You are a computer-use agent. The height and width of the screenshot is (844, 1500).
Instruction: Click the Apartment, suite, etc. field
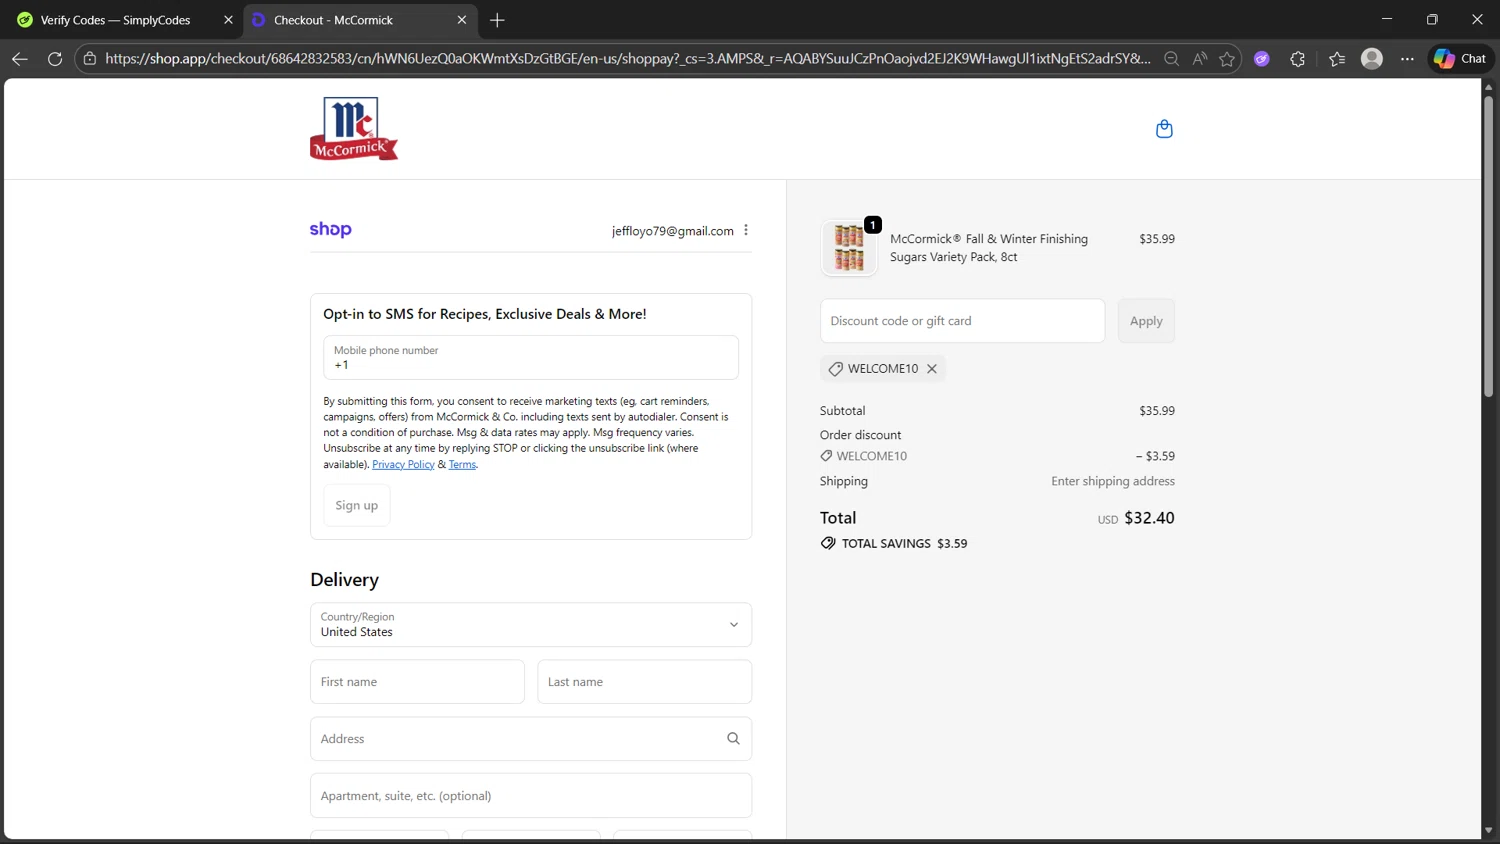pyautogui.click(x=531, y=796)
